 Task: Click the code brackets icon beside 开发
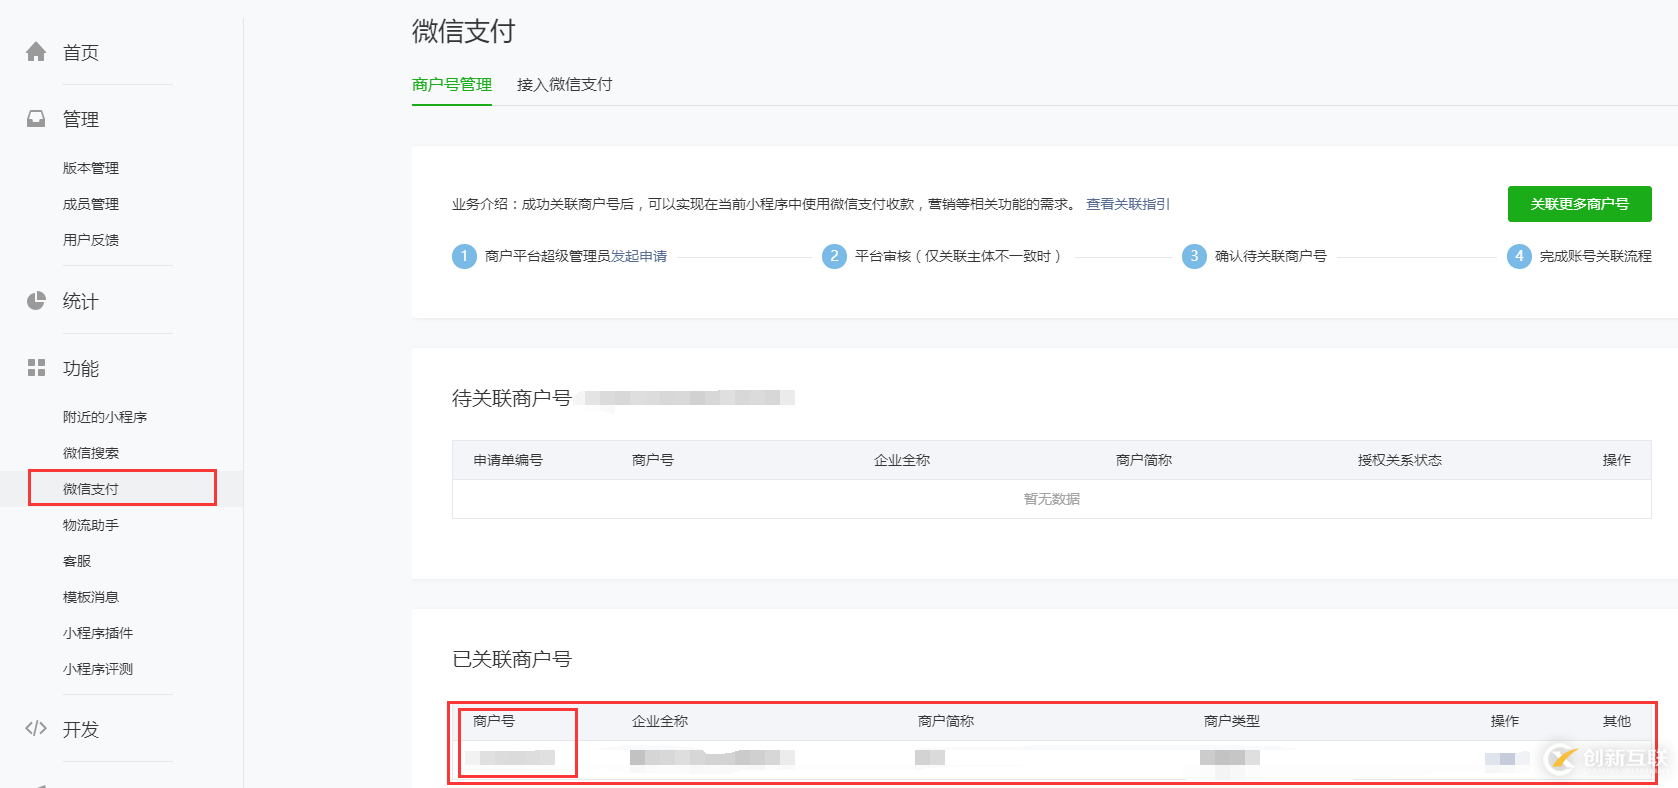(x=36, y=728)
